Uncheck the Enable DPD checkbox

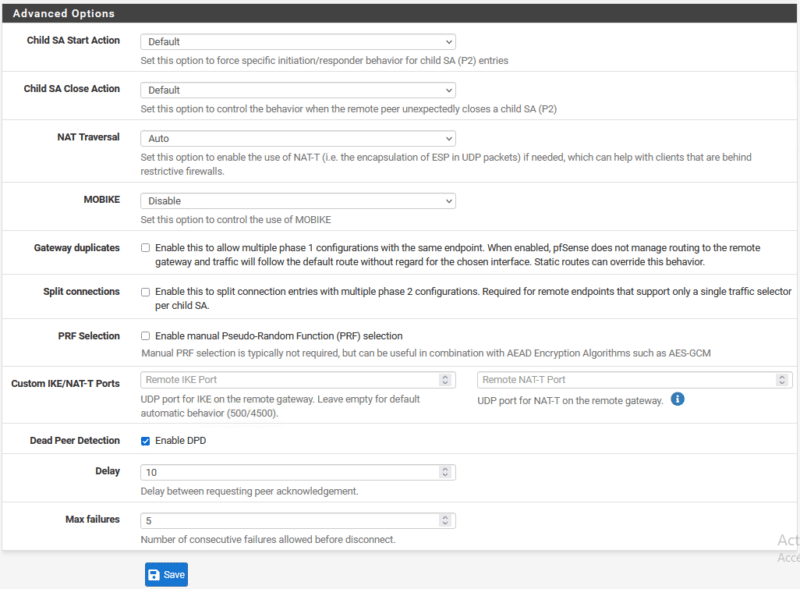coord(146,441)
